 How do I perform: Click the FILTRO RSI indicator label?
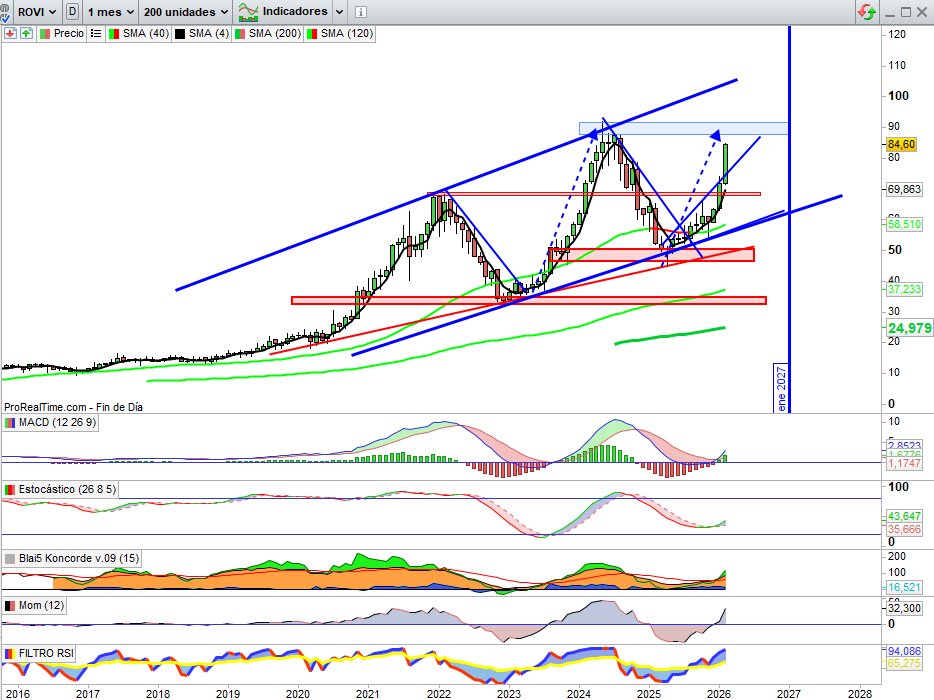(39, 653)
